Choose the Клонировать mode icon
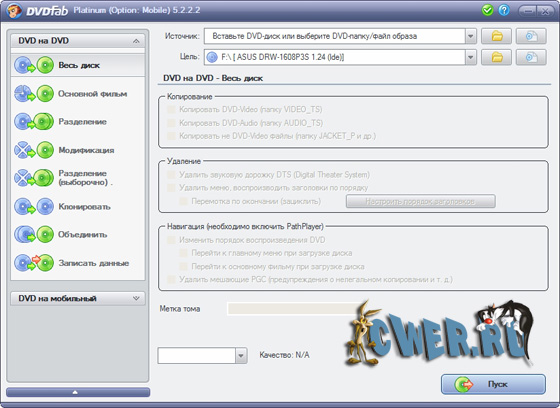 point(34,207)
